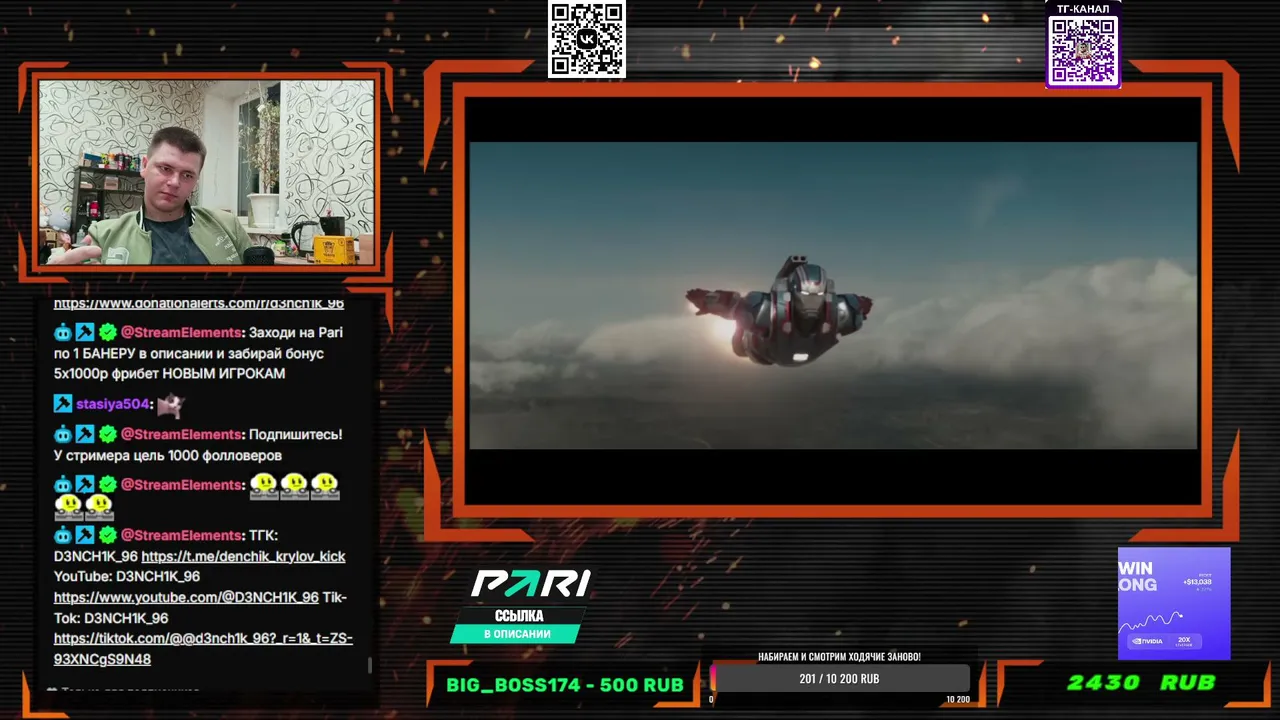Click the PARI logo
The height and width of the screenshot is (720, 1280).
point(530,583)
